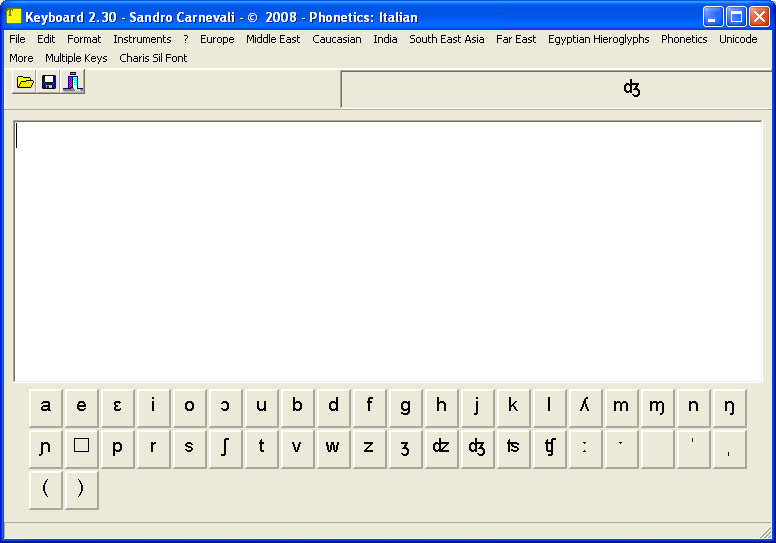The image size is (776, 543).
Task: Click the opening parenthesis key
Action: point(46,490)
